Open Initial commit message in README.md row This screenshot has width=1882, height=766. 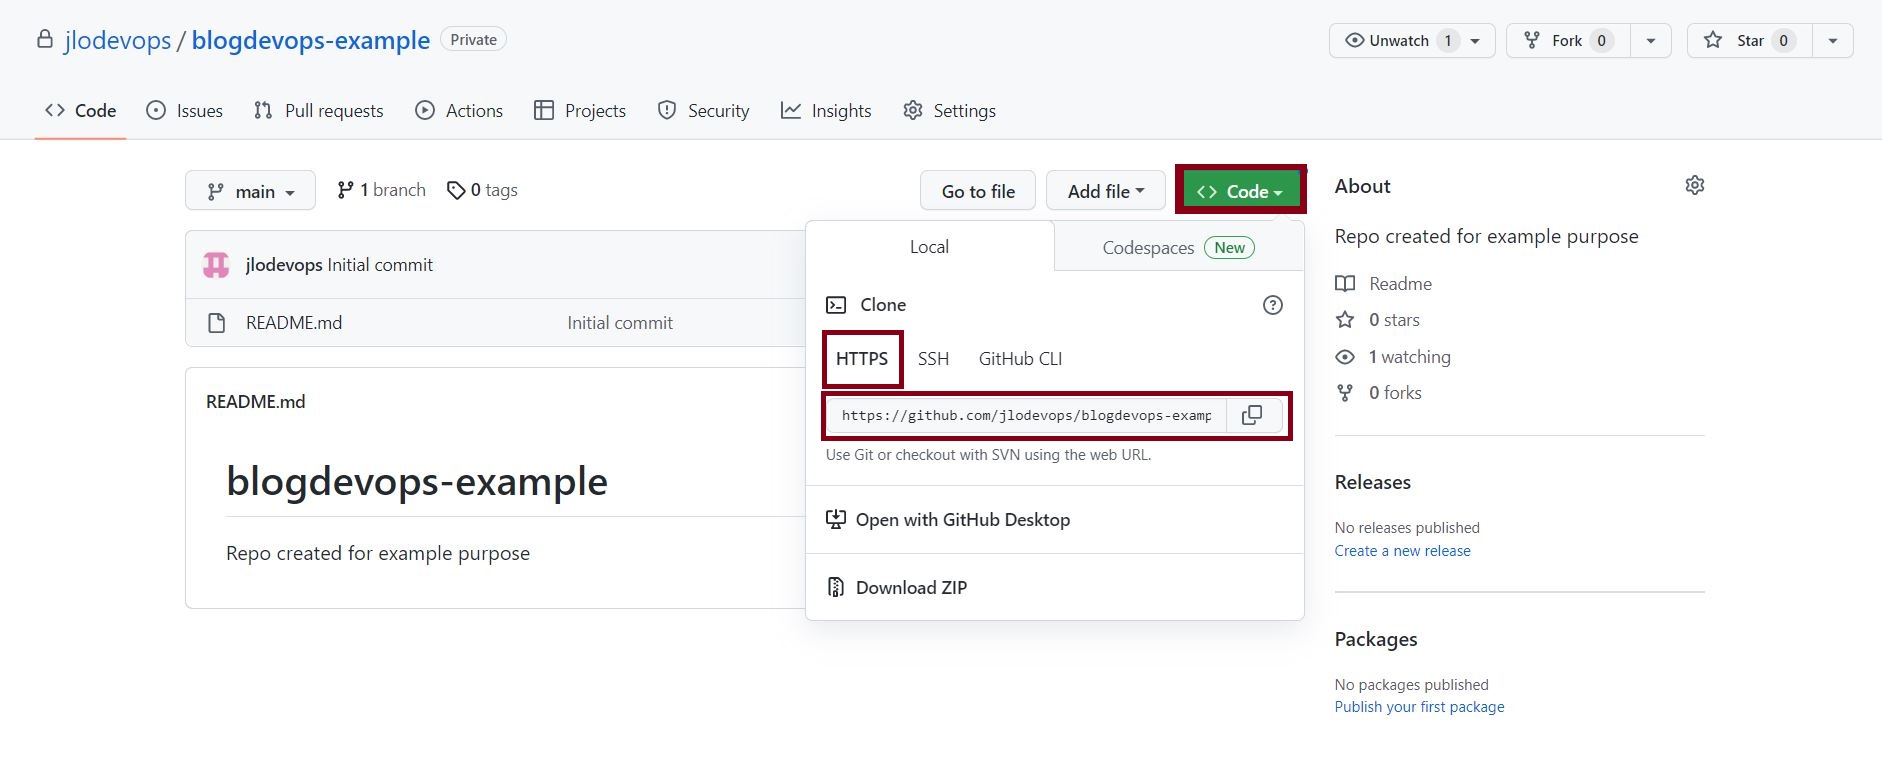point(620,323)
